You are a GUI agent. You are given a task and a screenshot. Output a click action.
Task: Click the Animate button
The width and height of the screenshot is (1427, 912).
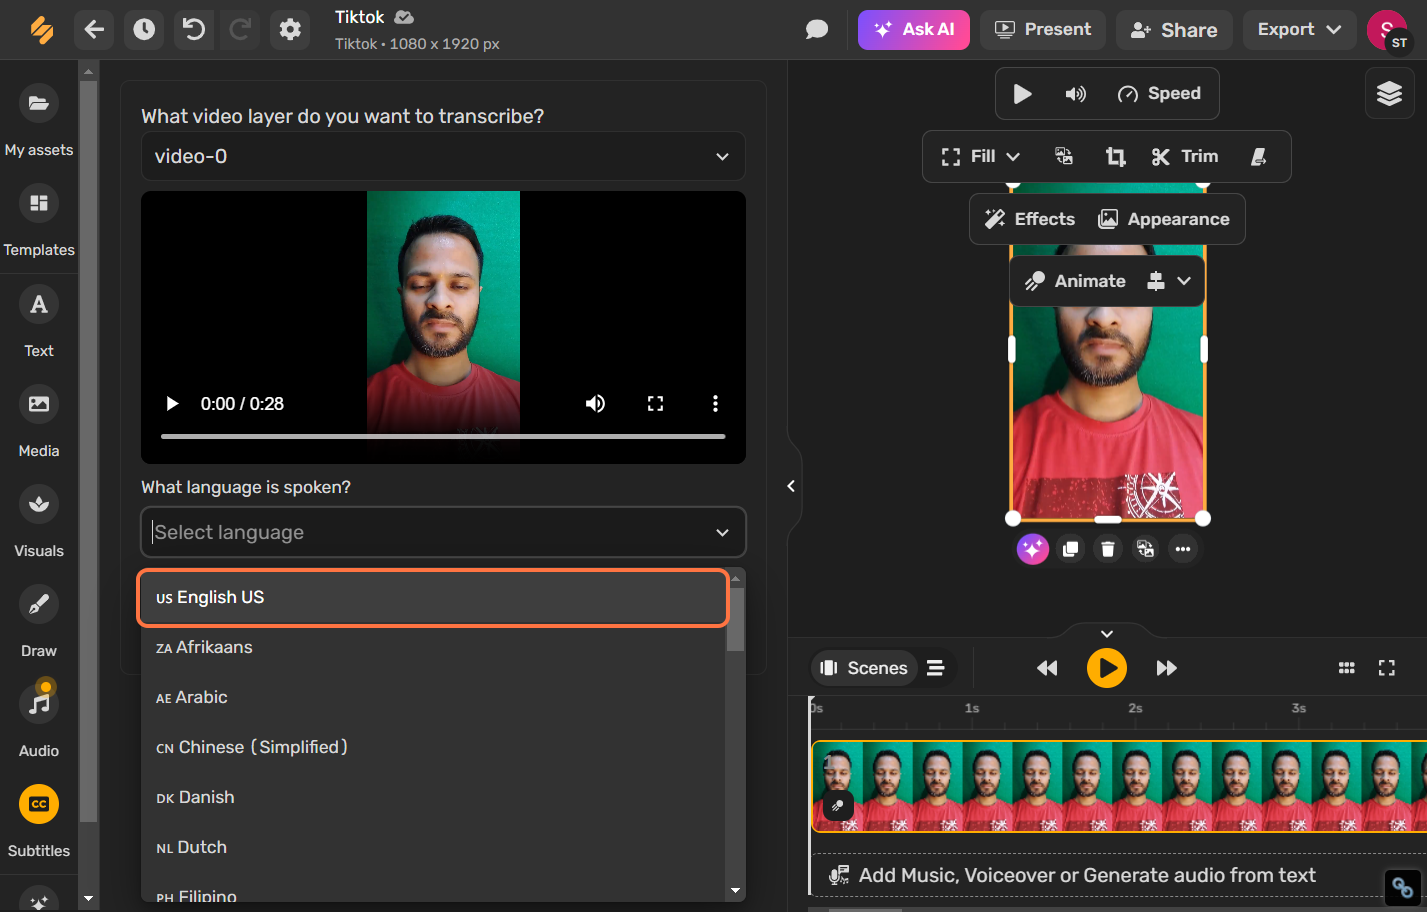tap(1075, 282)
